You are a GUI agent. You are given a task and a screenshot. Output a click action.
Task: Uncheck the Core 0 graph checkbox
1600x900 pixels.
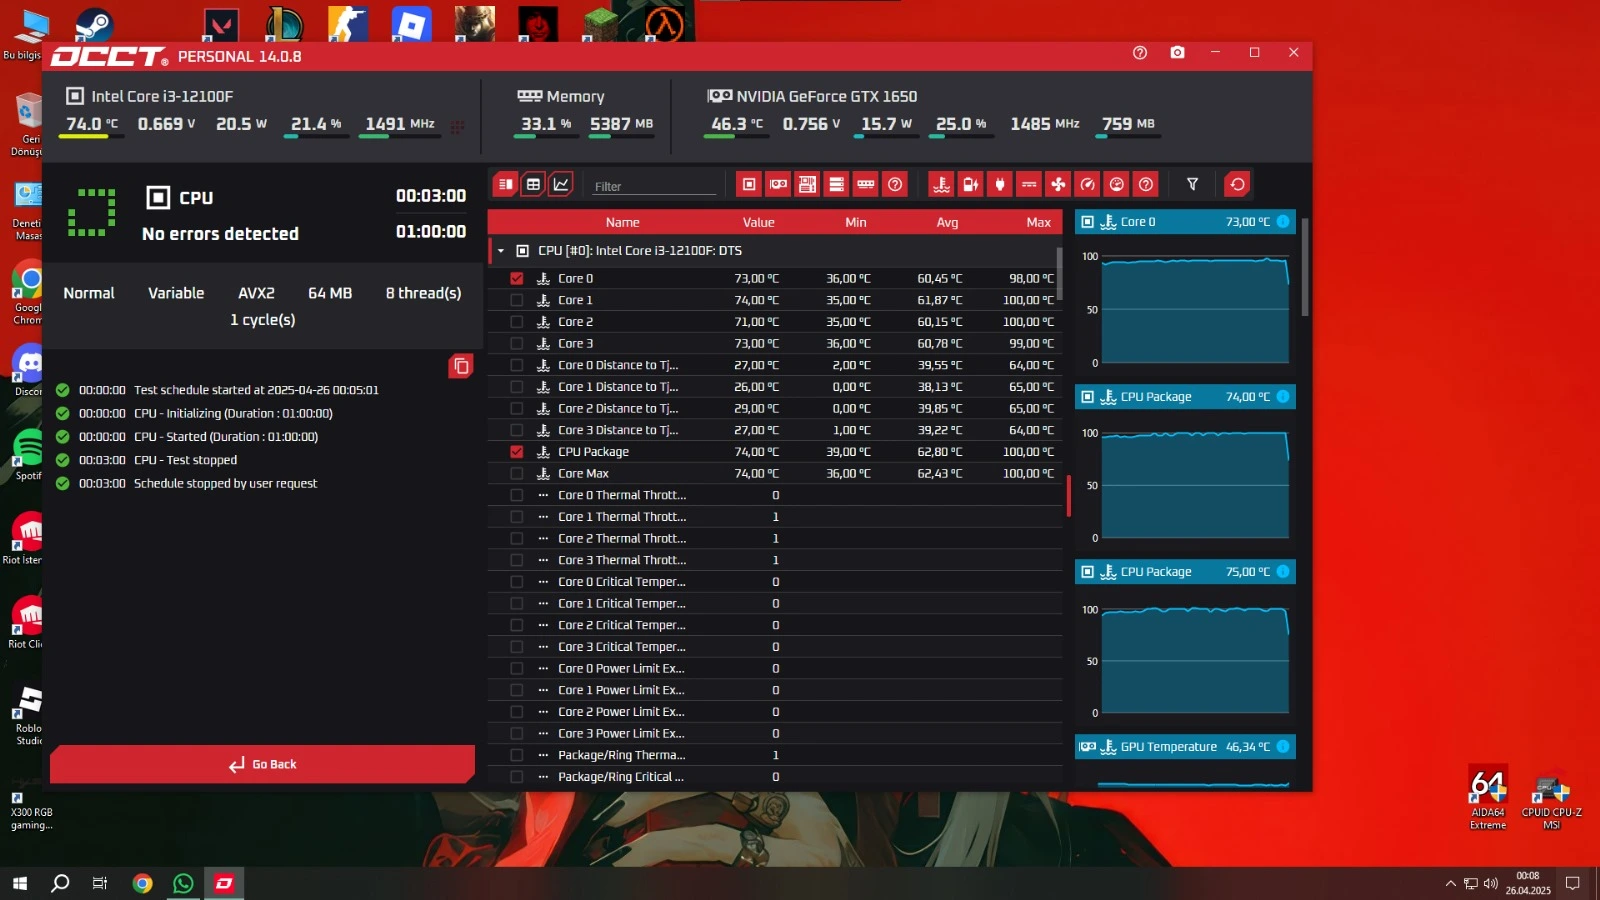point(517,279)
